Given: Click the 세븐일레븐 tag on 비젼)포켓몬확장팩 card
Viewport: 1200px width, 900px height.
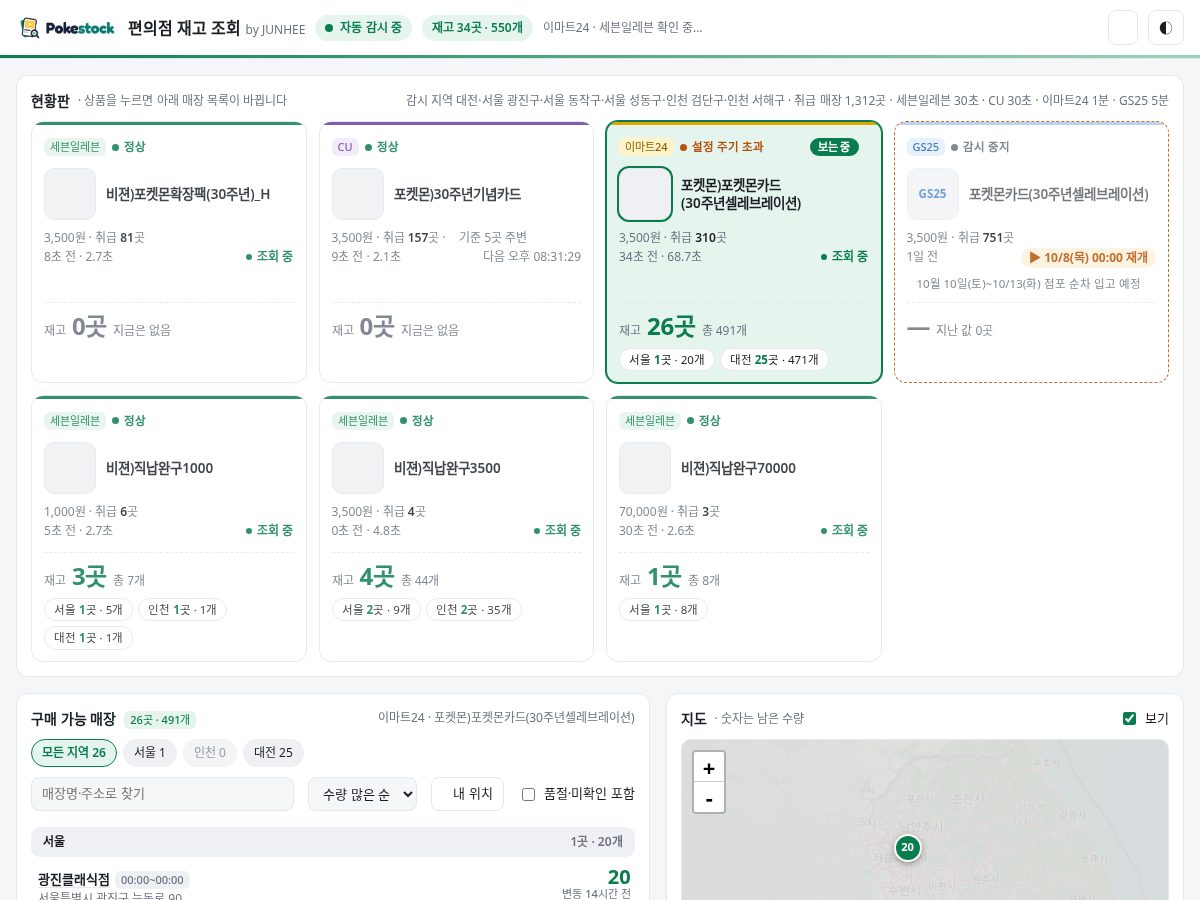Looking at the screenshot, I should 74,147.
